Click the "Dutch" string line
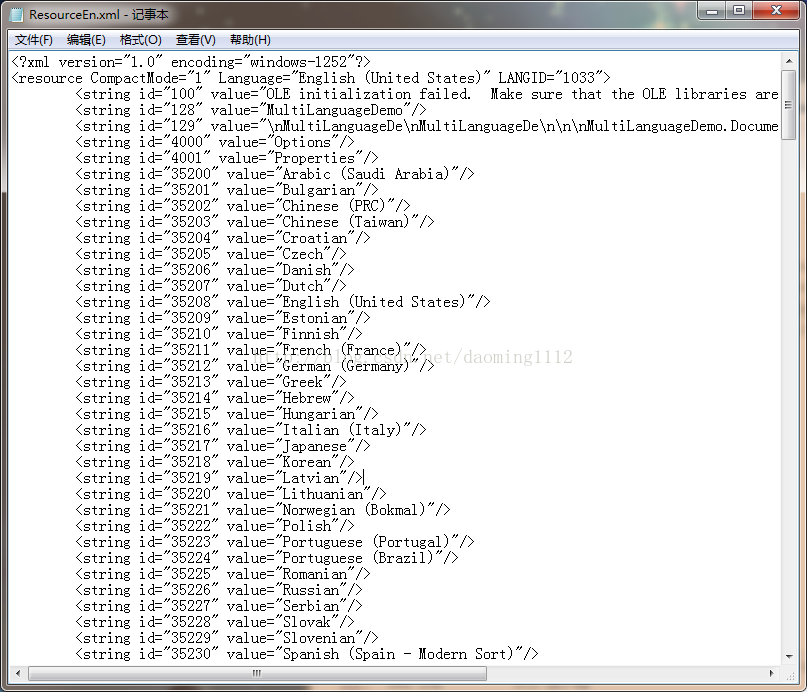Viewport: 807px width, 692px height. tap(211, 286)
